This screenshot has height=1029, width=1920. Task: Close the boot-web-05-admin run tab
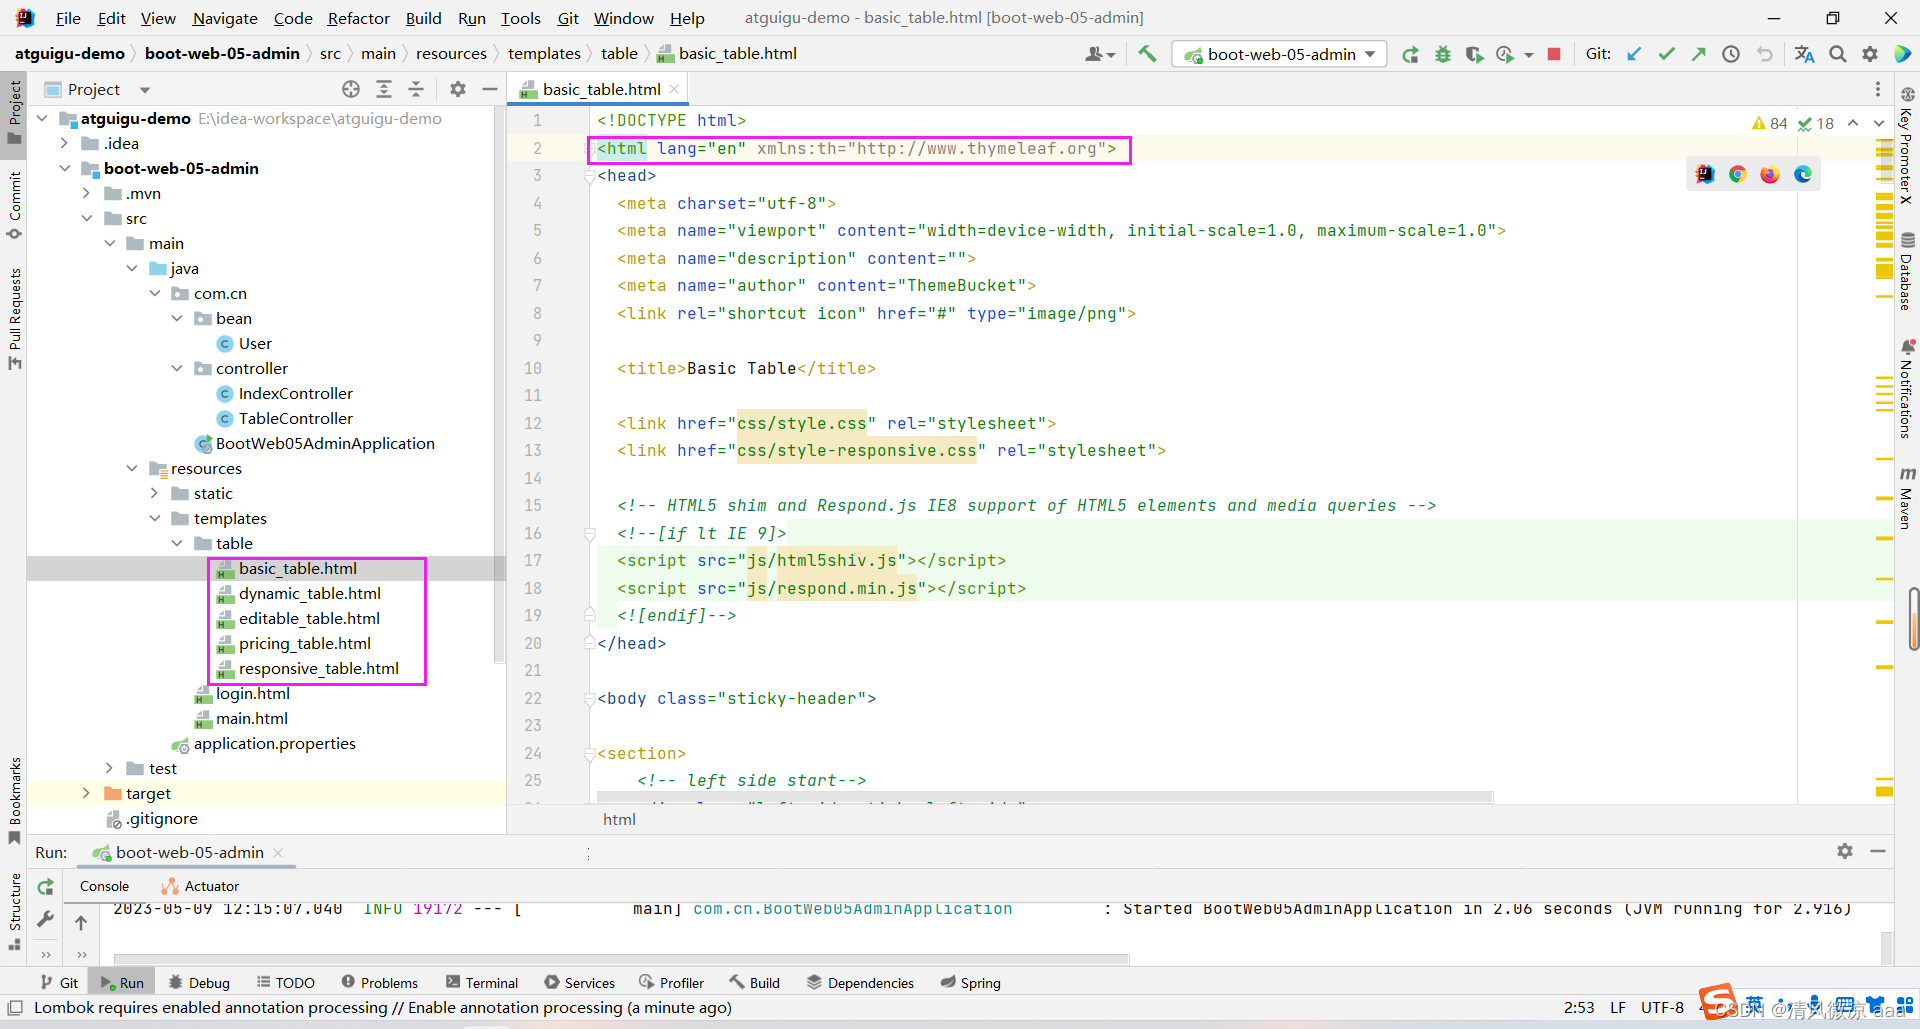[278, 853]
